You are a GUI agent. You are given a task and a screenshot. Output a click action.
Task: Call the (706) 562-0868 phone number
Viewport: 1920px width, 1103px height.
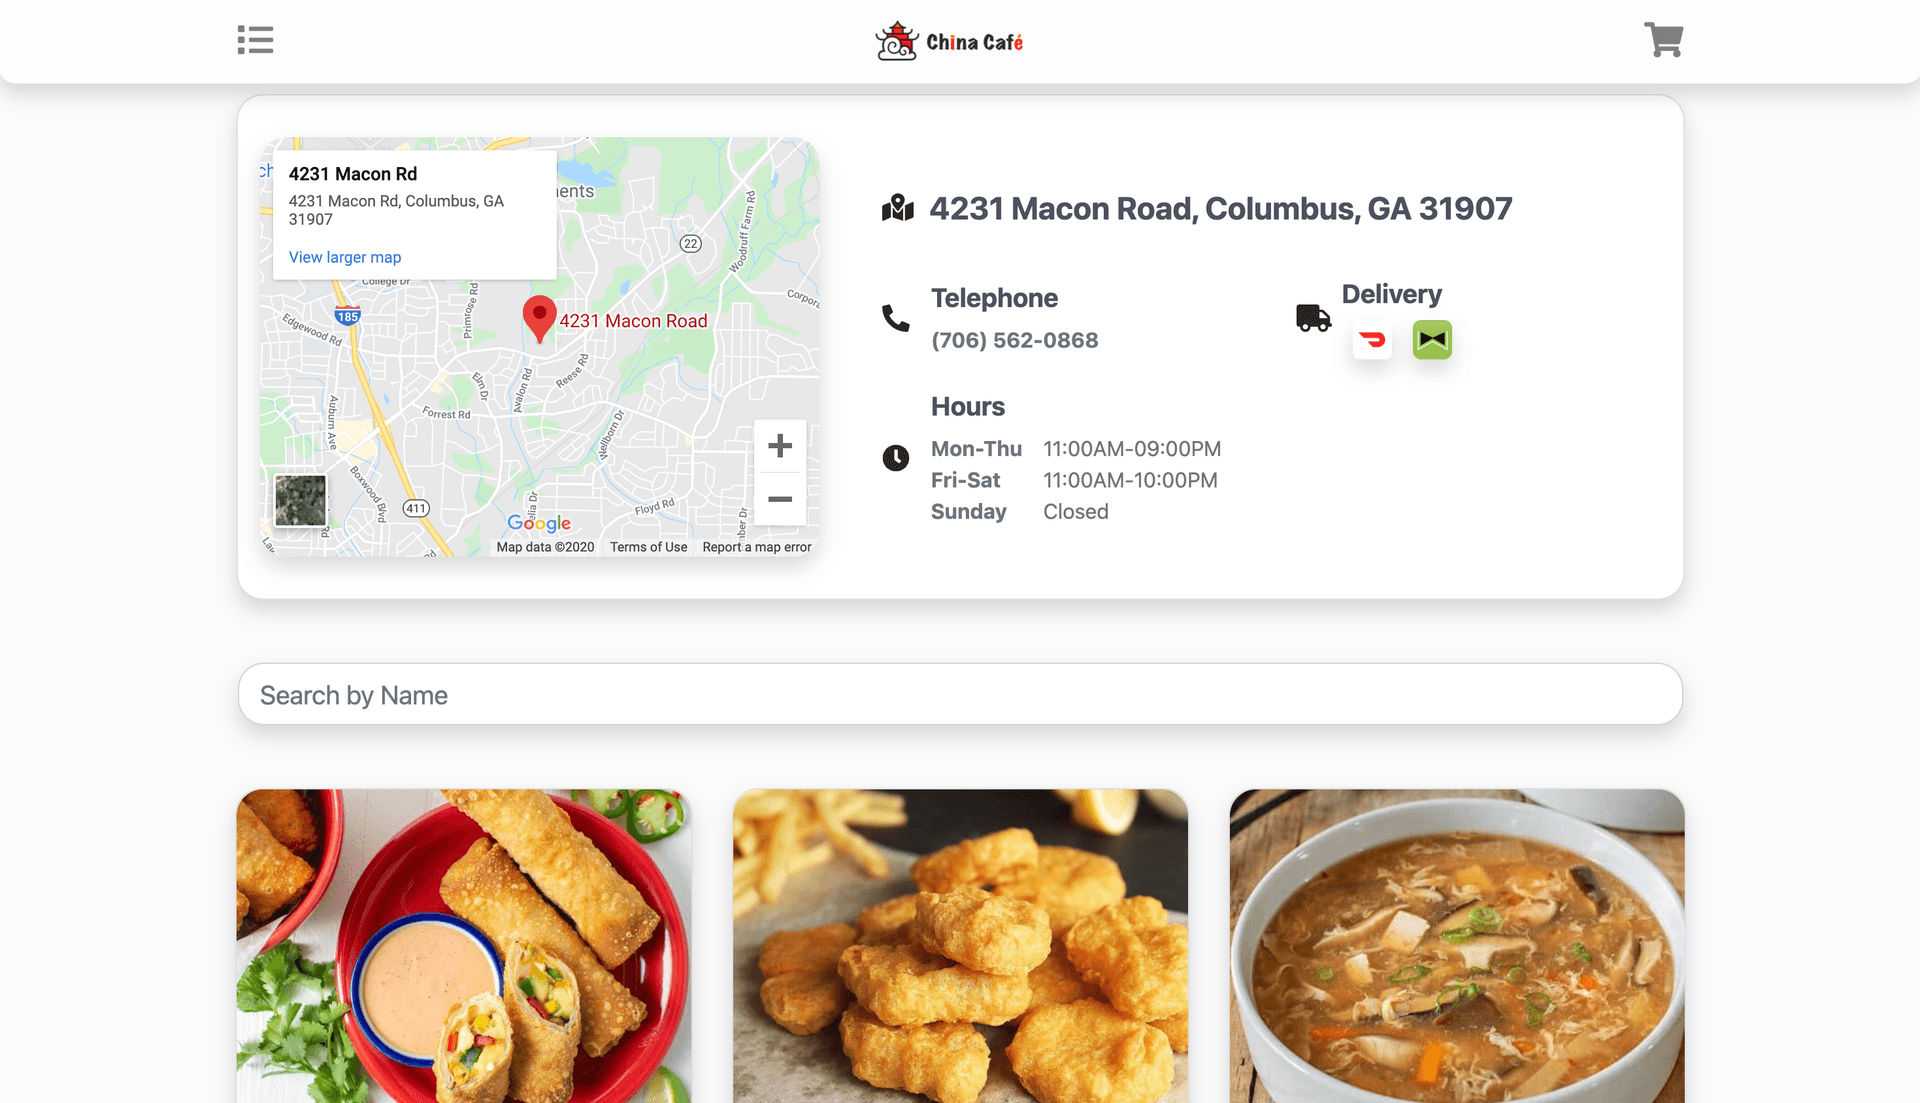(1015, 340)
